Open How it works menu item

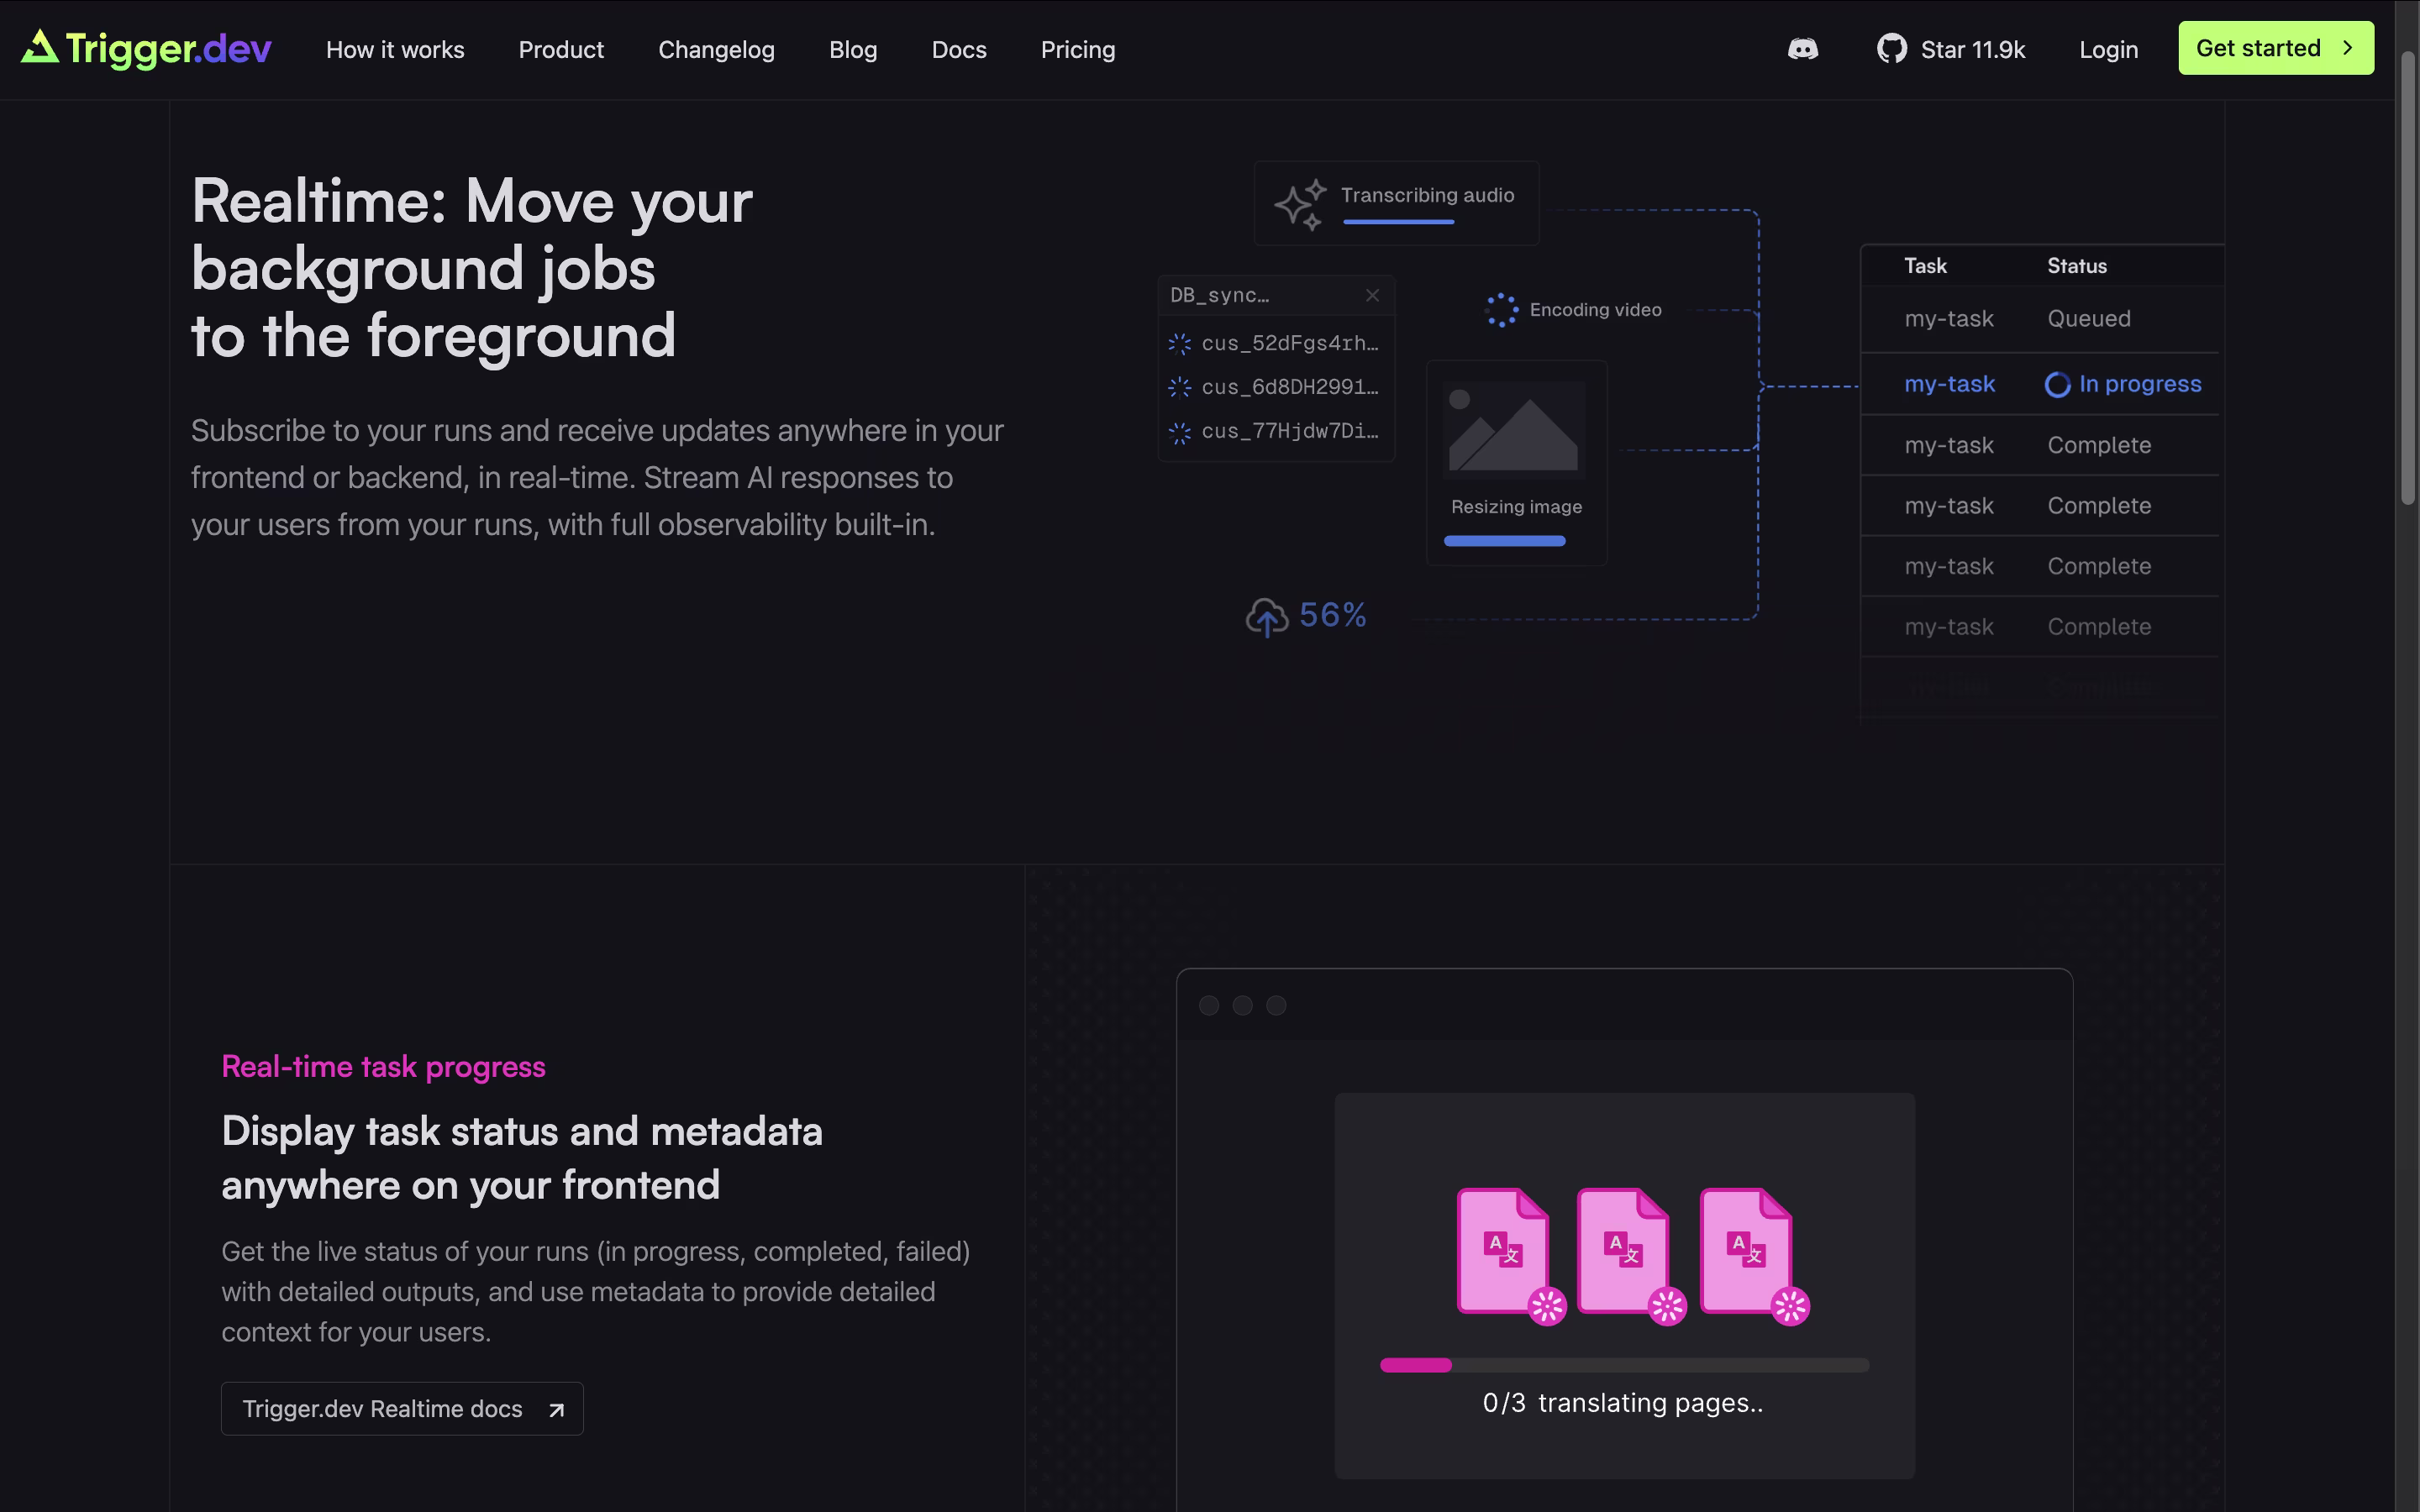click(395, 49)
